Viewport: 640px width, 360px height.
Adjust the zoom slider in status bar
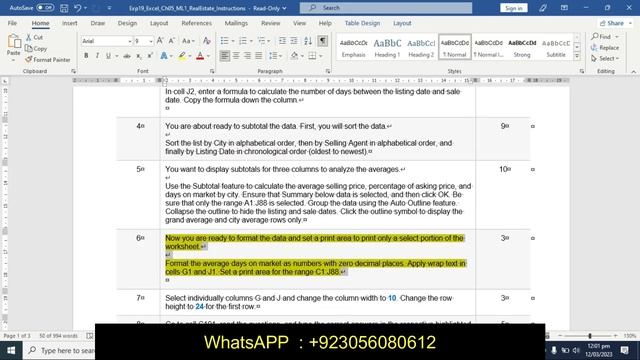pyautogui.click(x=590, y=336)
